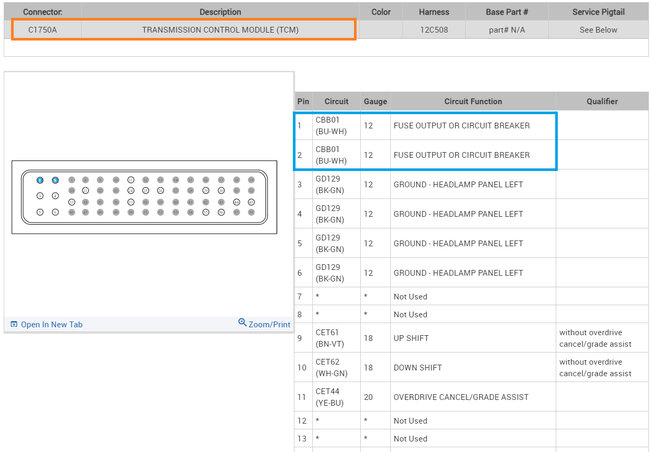The height and width of the screenshot is (452, 650).
Task: Click gauge value 18 for pin 9
Action: tap(369, 338)
